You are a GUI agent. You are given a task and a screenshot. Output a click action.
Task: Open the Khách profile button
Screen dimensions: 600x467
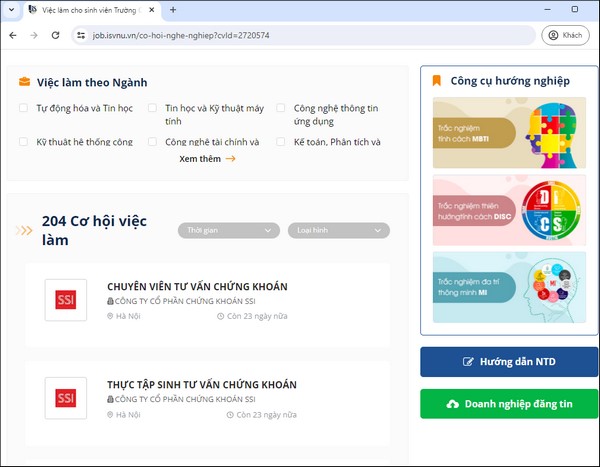pos(564,35)
